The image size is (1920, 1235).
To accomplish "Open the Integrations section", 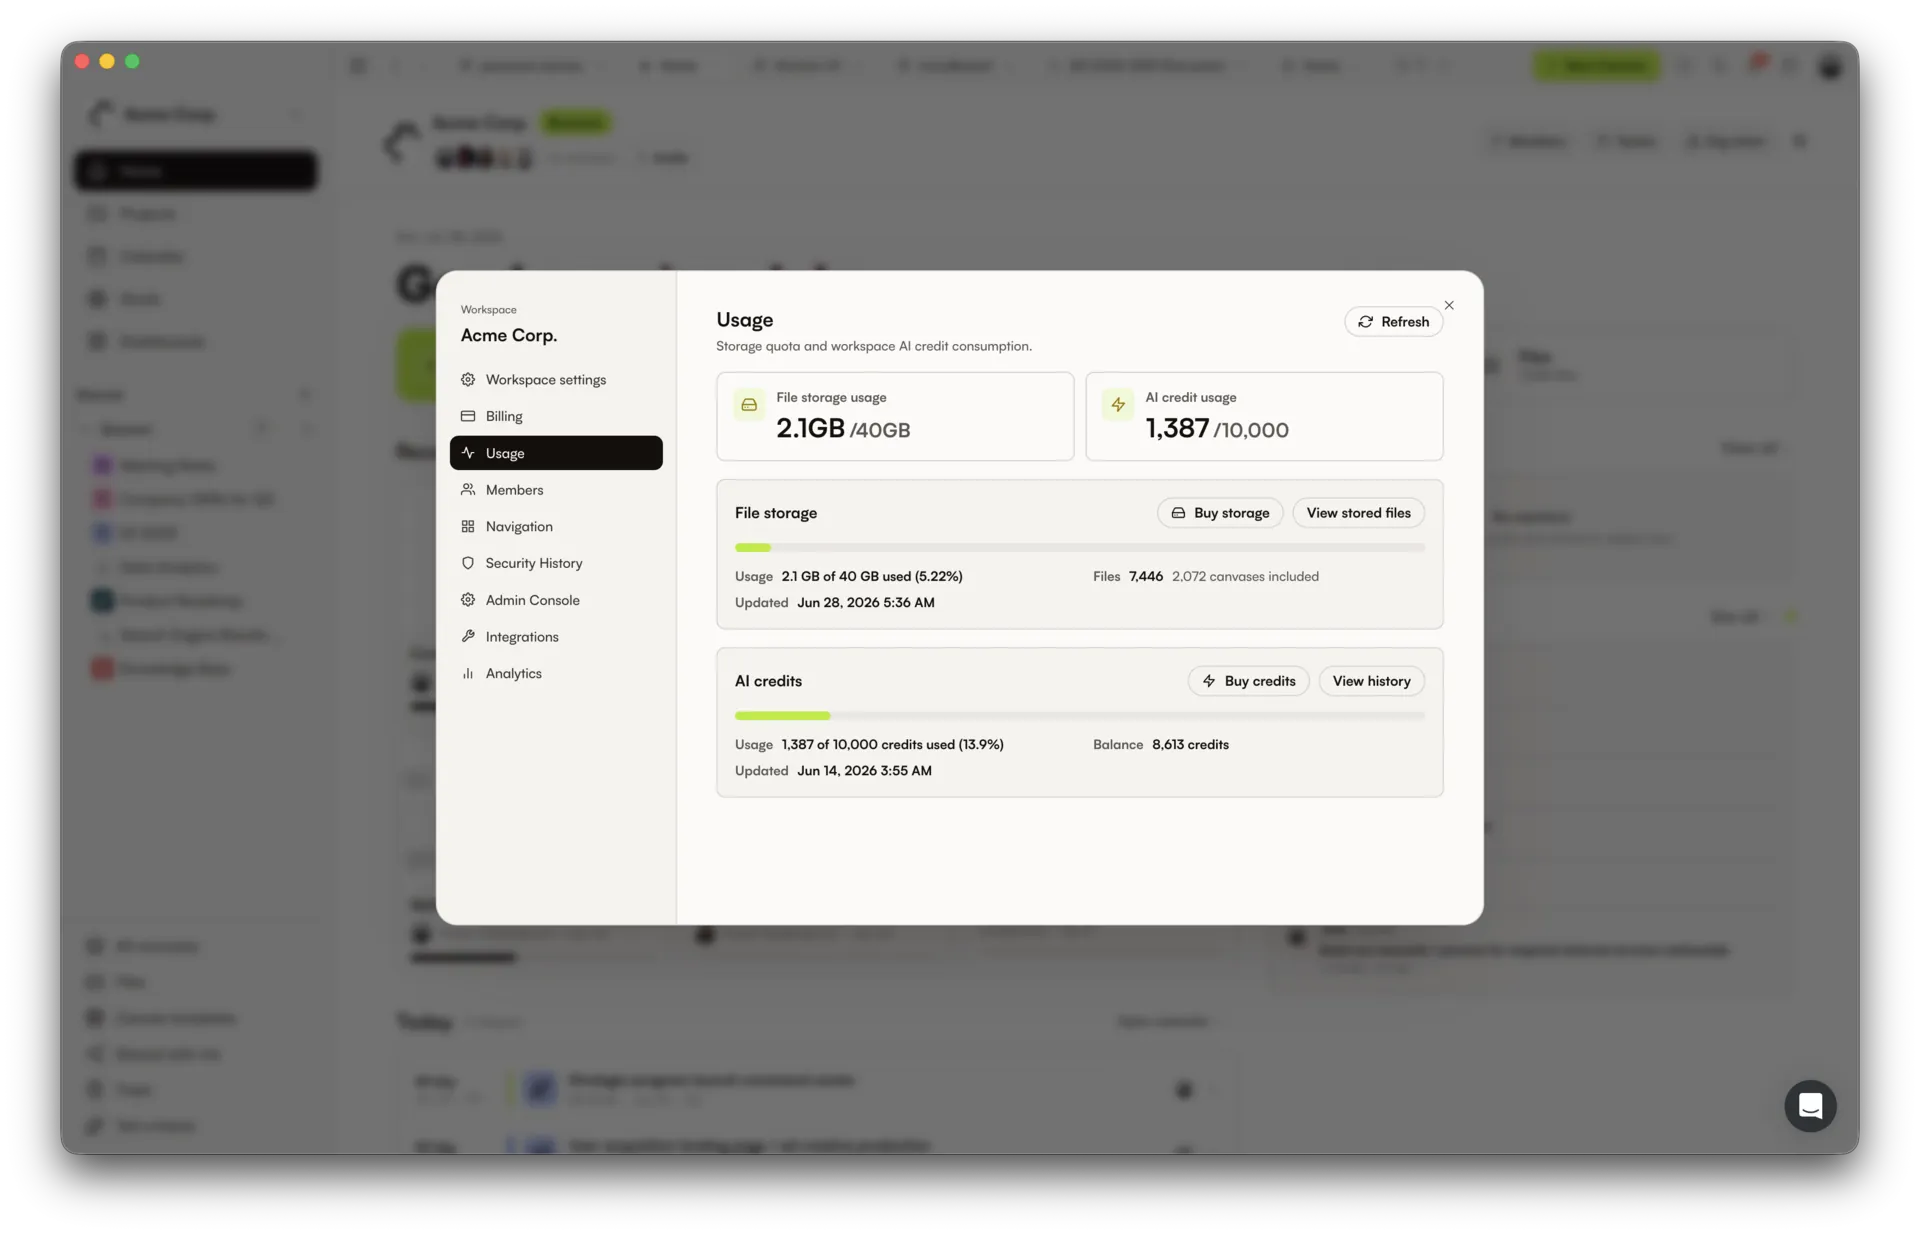I will click(556, 637).
